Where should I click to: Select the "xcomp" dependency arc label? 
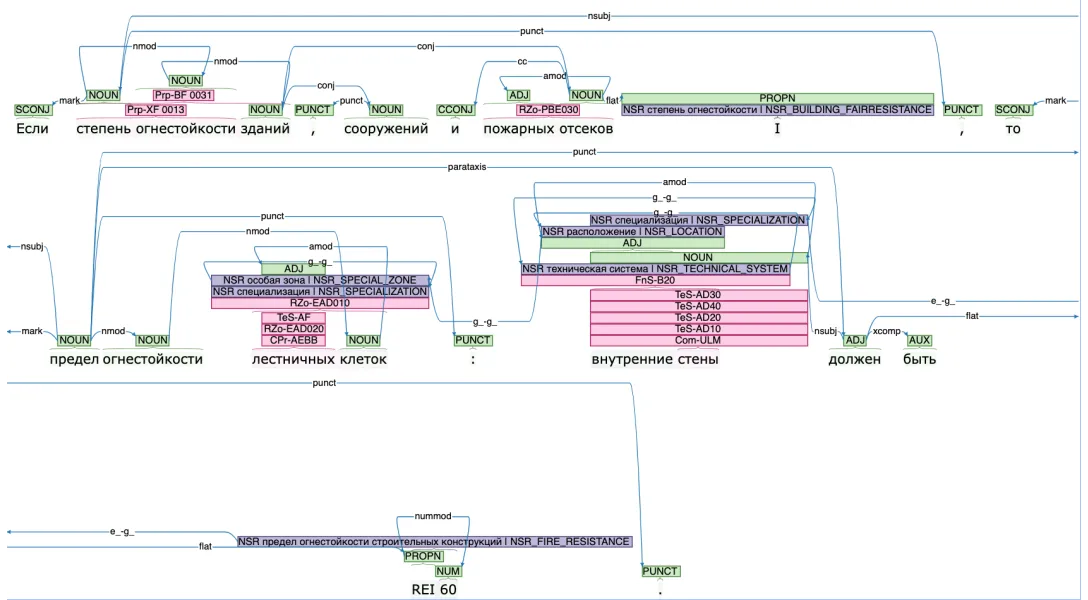pyautogui.click(x=886, y=330)
